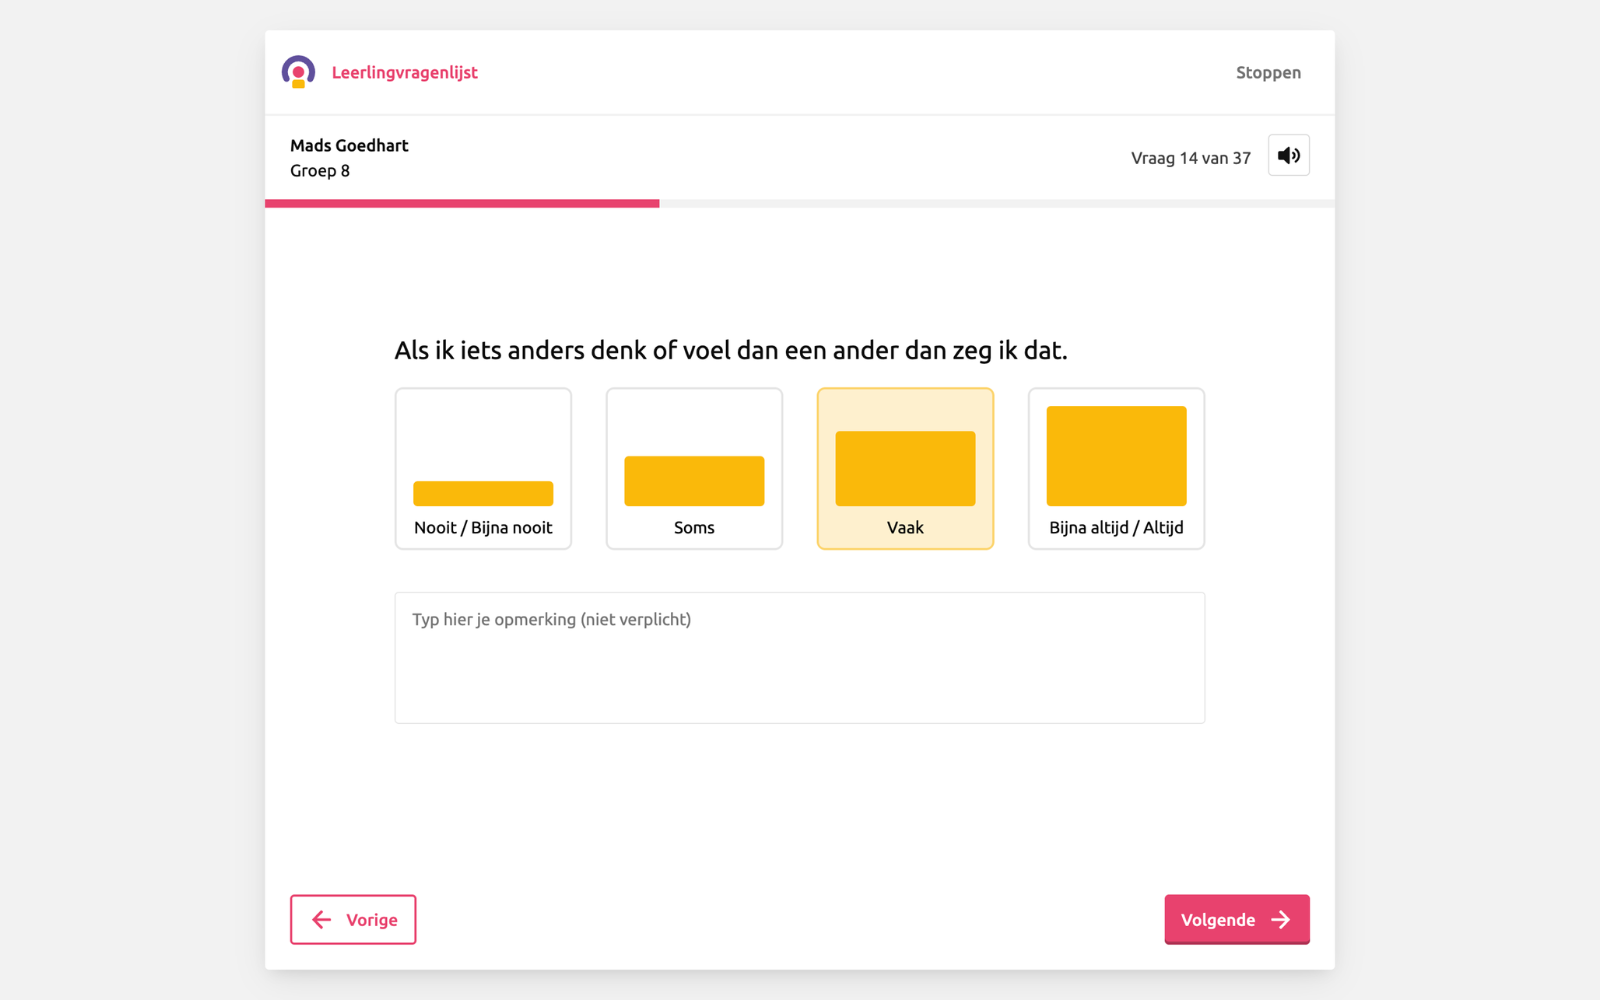This screenshot has width=1600, height=1000.
Task: Go back using the Vorige button
Action: (x=352, y=919)
